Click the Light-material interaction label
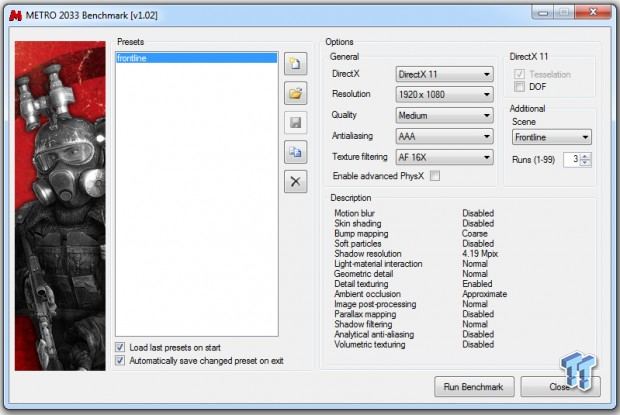Image resolution: width=620 pixels, height=415 pixels. pos(378,264)
